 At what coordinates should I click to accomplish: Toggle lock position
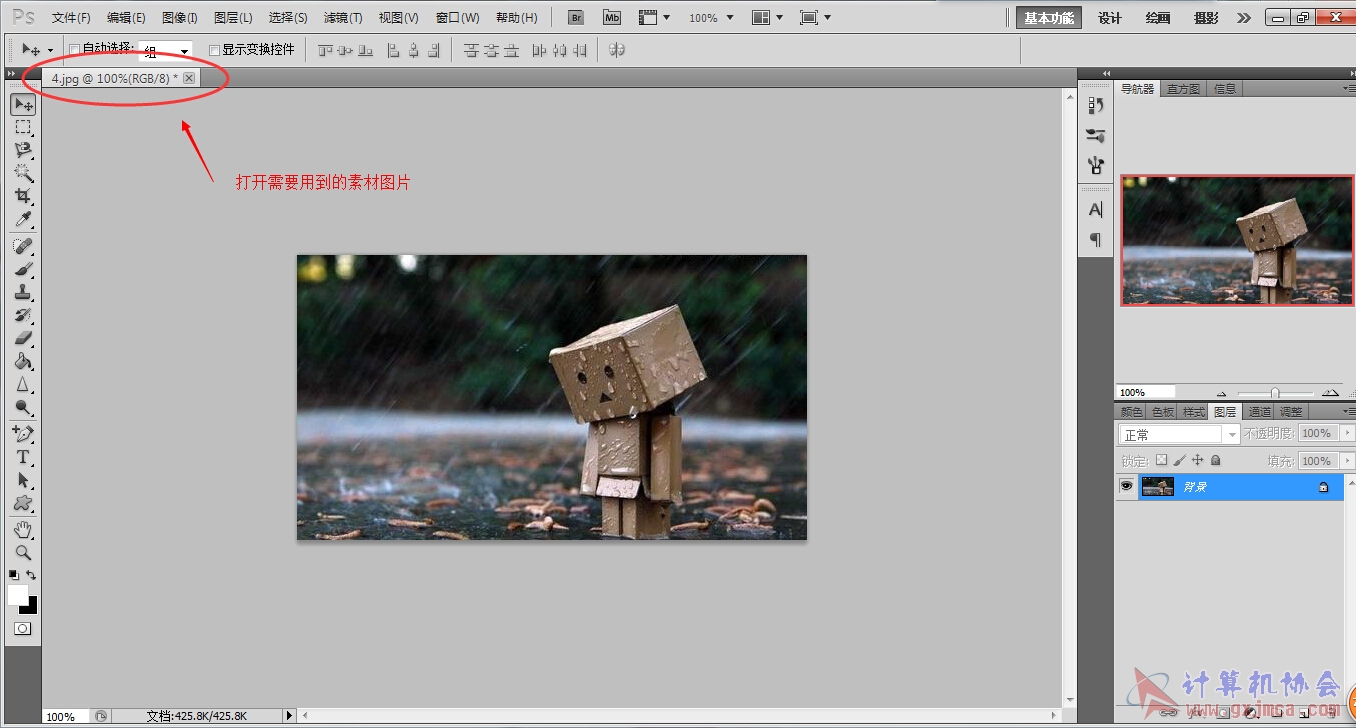click(1197, 460)
